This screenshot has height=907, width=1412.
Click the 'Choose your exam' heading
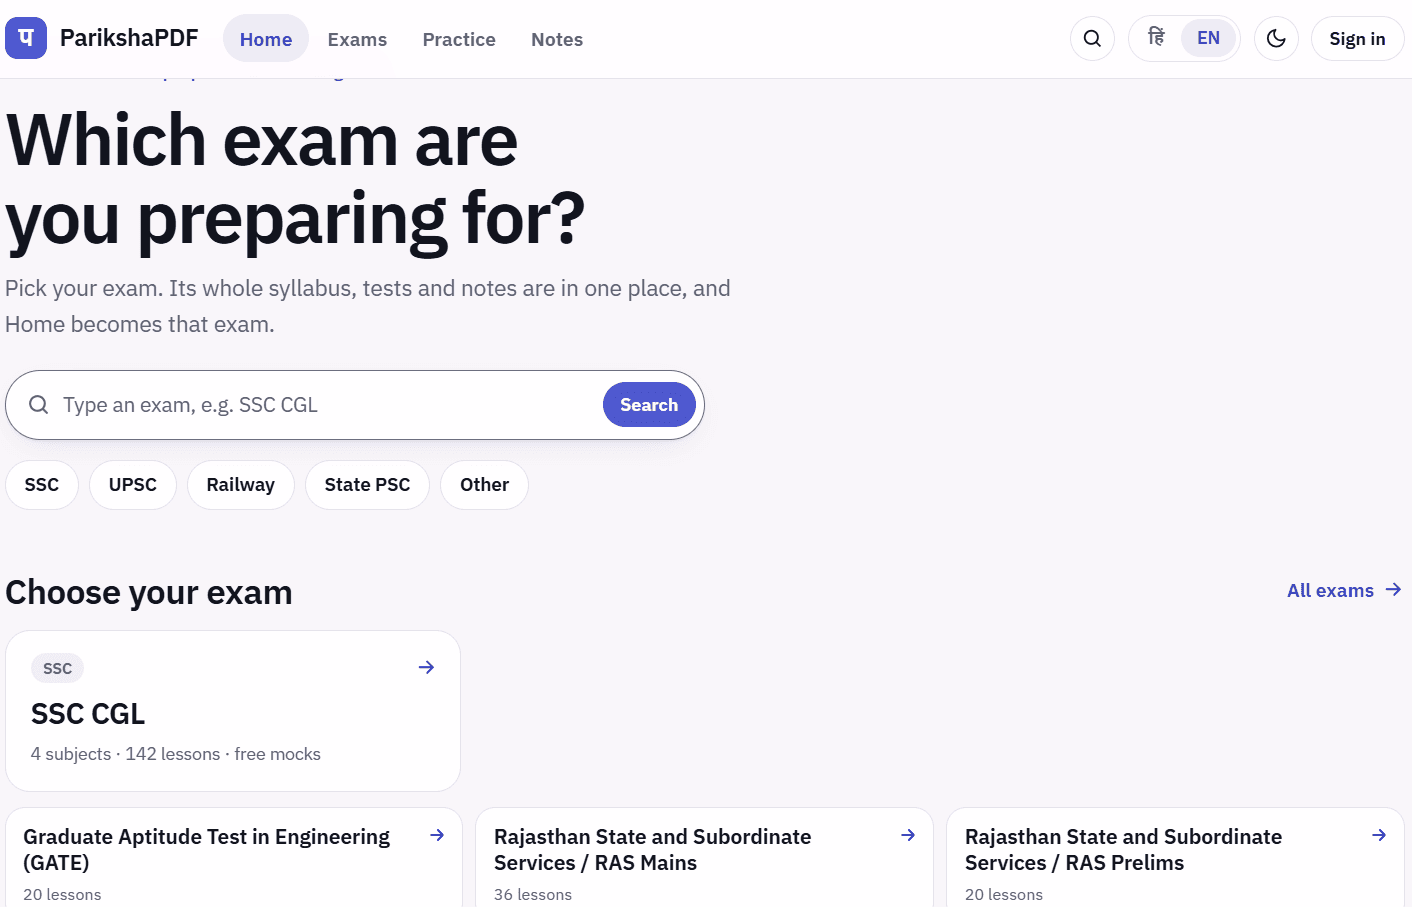149,592
